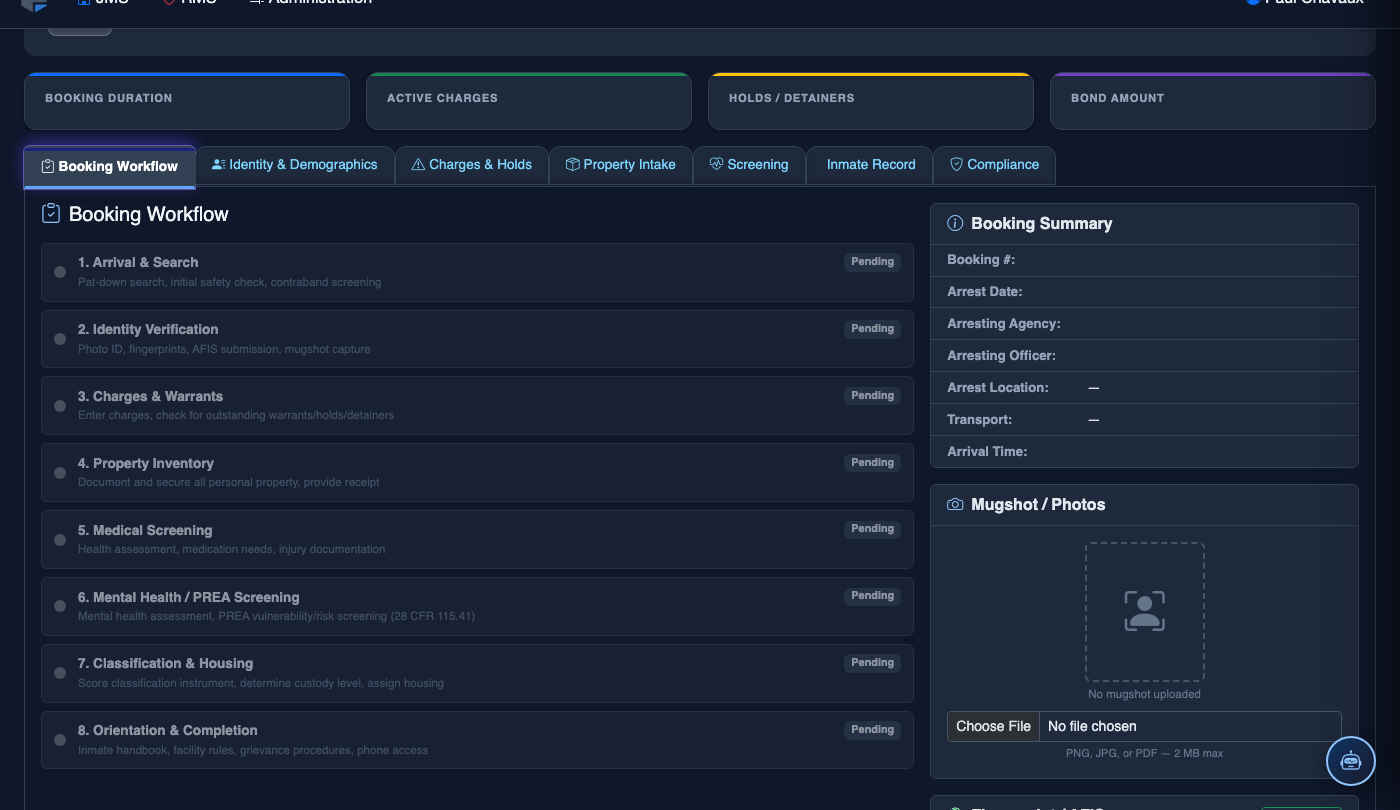
Task: Go to the Property Intake tab
Action: (x=620, y=165)
